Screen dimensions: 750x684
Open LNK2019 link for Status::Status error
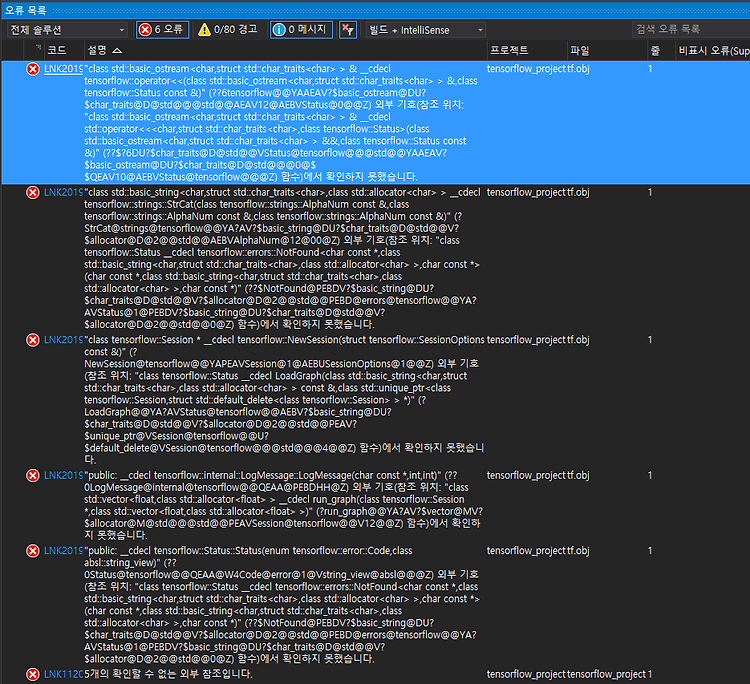(63, 551)
